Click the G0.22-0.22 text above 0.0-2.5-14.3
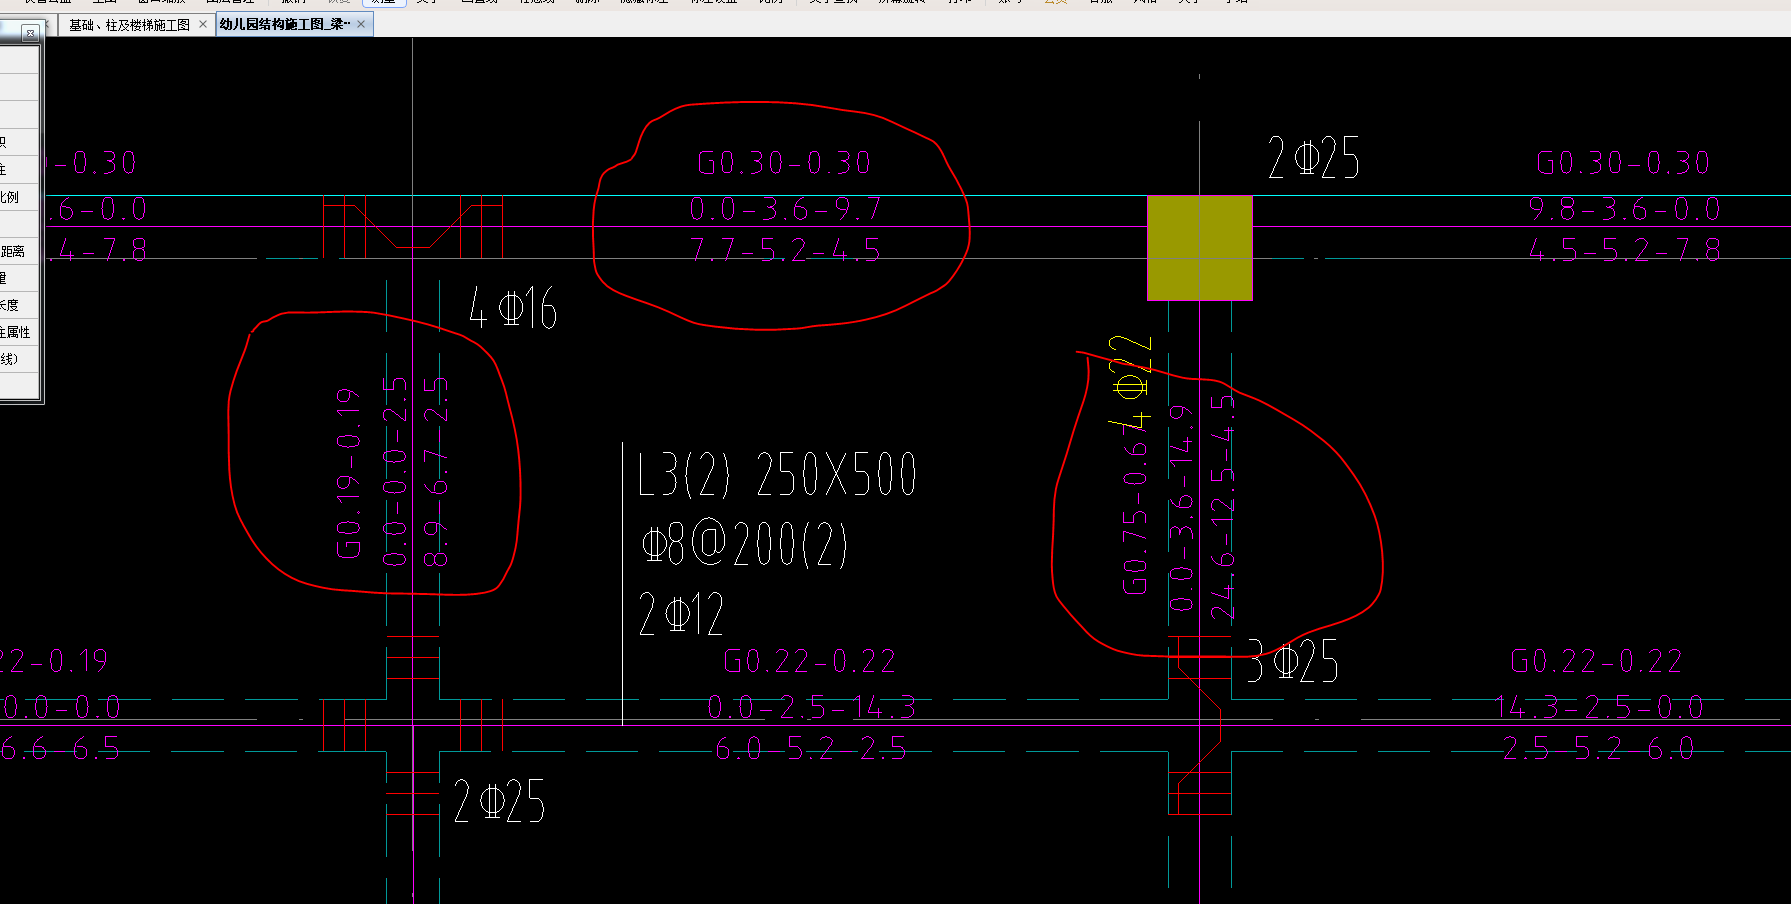 [810, 661]
